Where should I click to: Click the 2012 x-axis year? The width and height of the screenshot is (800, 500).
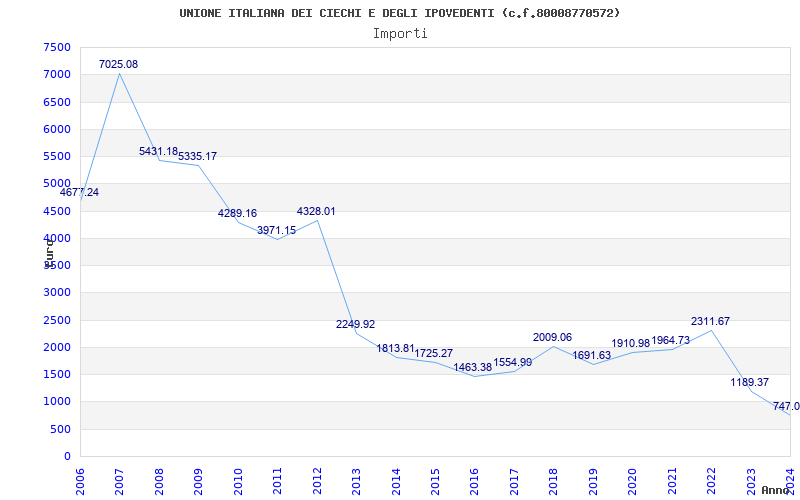point(317,481)
